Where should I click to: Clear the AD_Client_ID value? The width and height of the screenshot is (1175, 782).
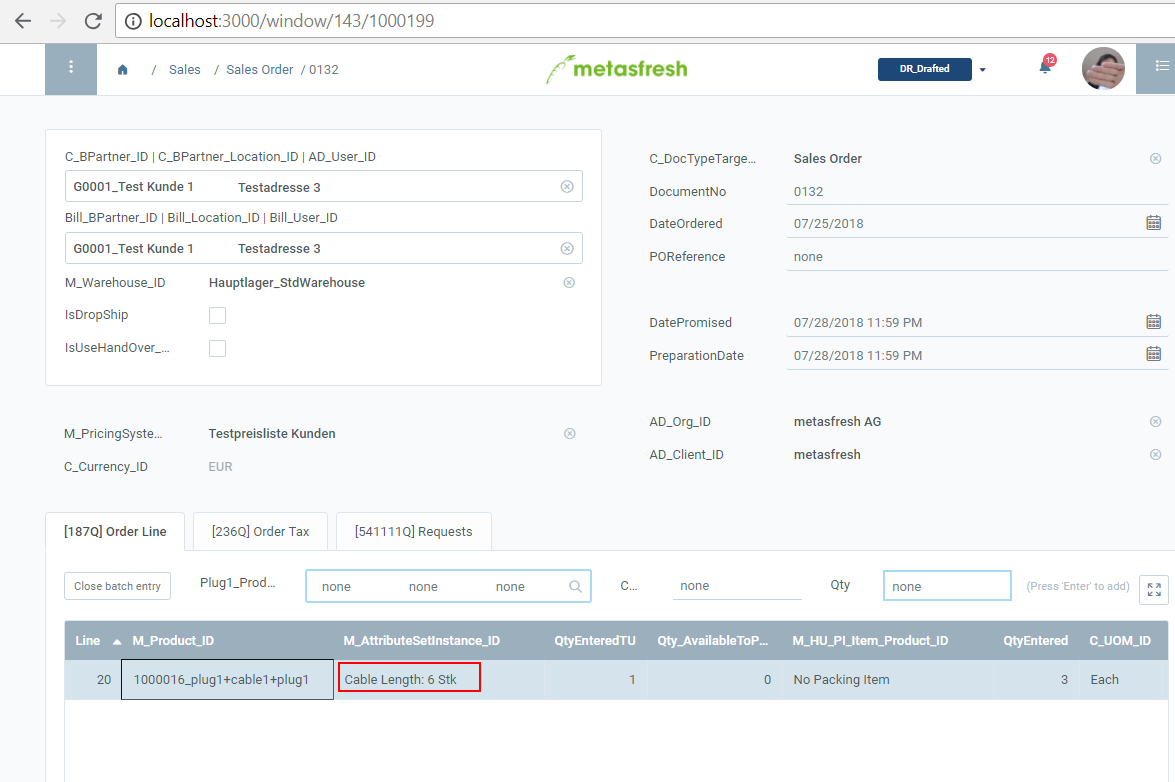pyautogui.click(x=1156, y=455)
